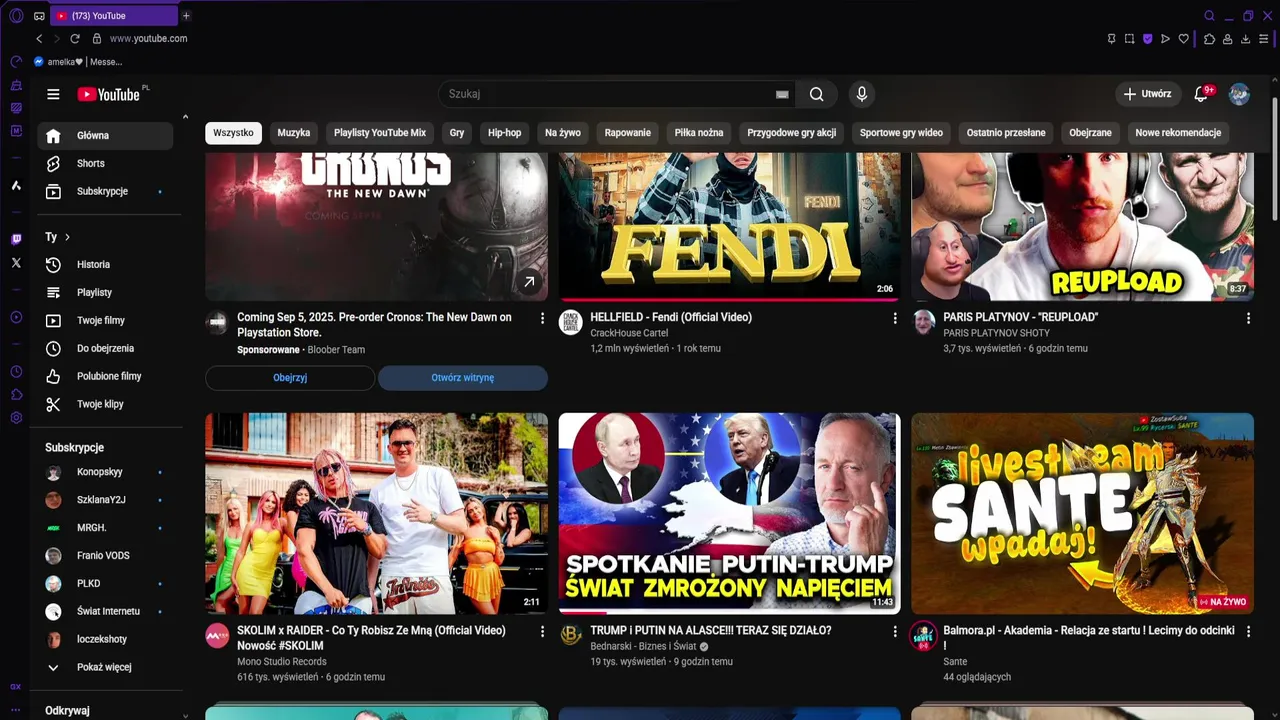
Task: Select Playlisty YouTube Mix chip
Action: click(380, 133)
